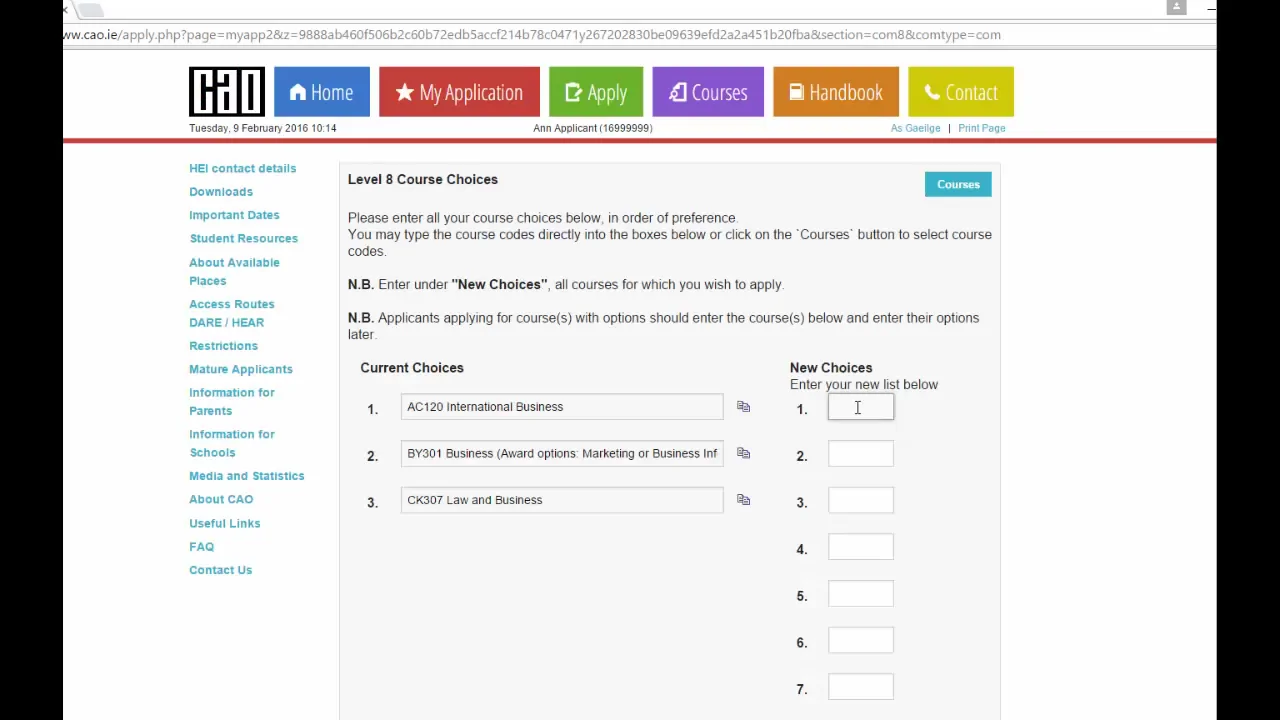The width and height of the screenshot is (1280, 720).
Task: Switch language via As Gaeilge link
Action: point(915,128)
